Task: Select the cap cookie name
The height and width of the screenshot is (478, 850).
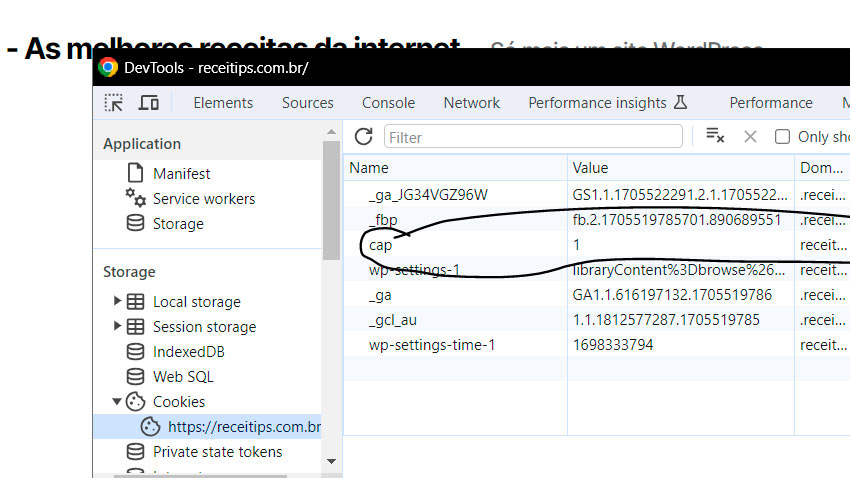Action: coord(380,245)
